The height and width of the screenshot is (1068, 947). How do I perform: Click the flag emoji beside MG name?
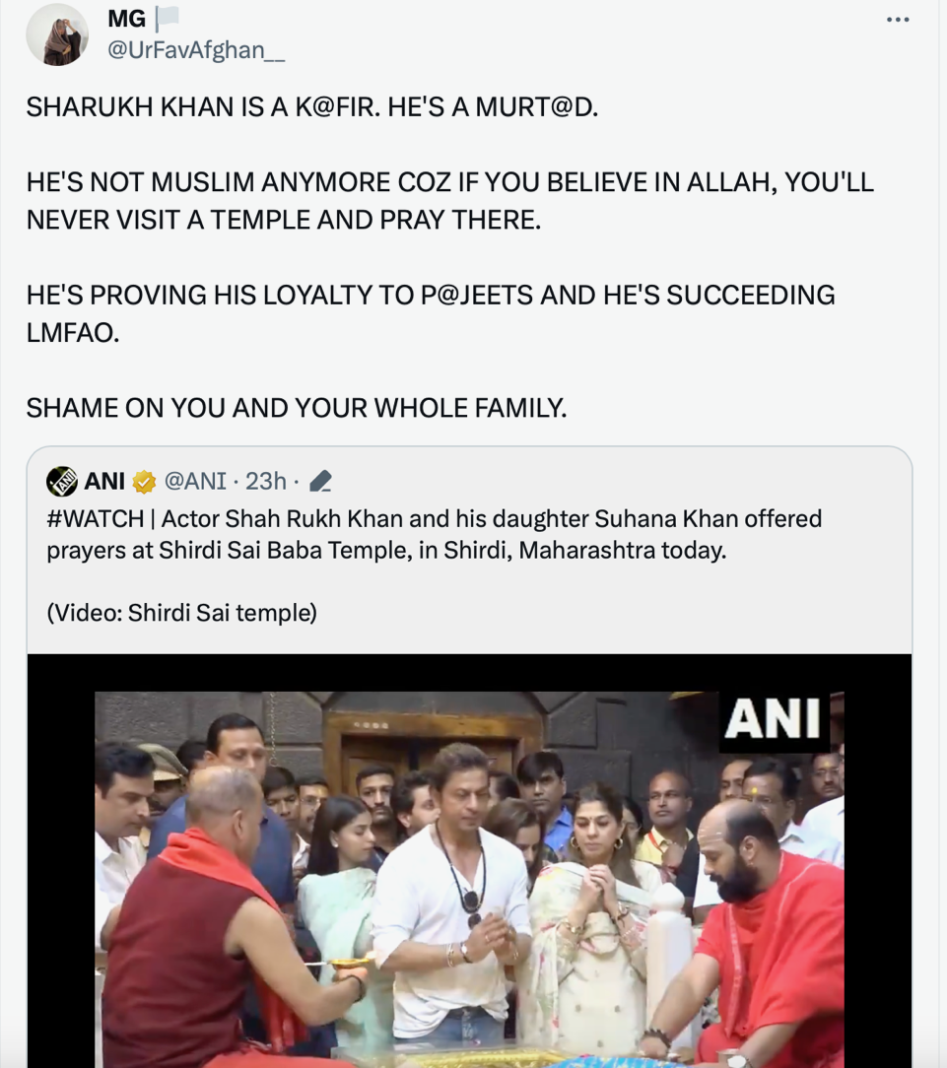coord(166,18)
